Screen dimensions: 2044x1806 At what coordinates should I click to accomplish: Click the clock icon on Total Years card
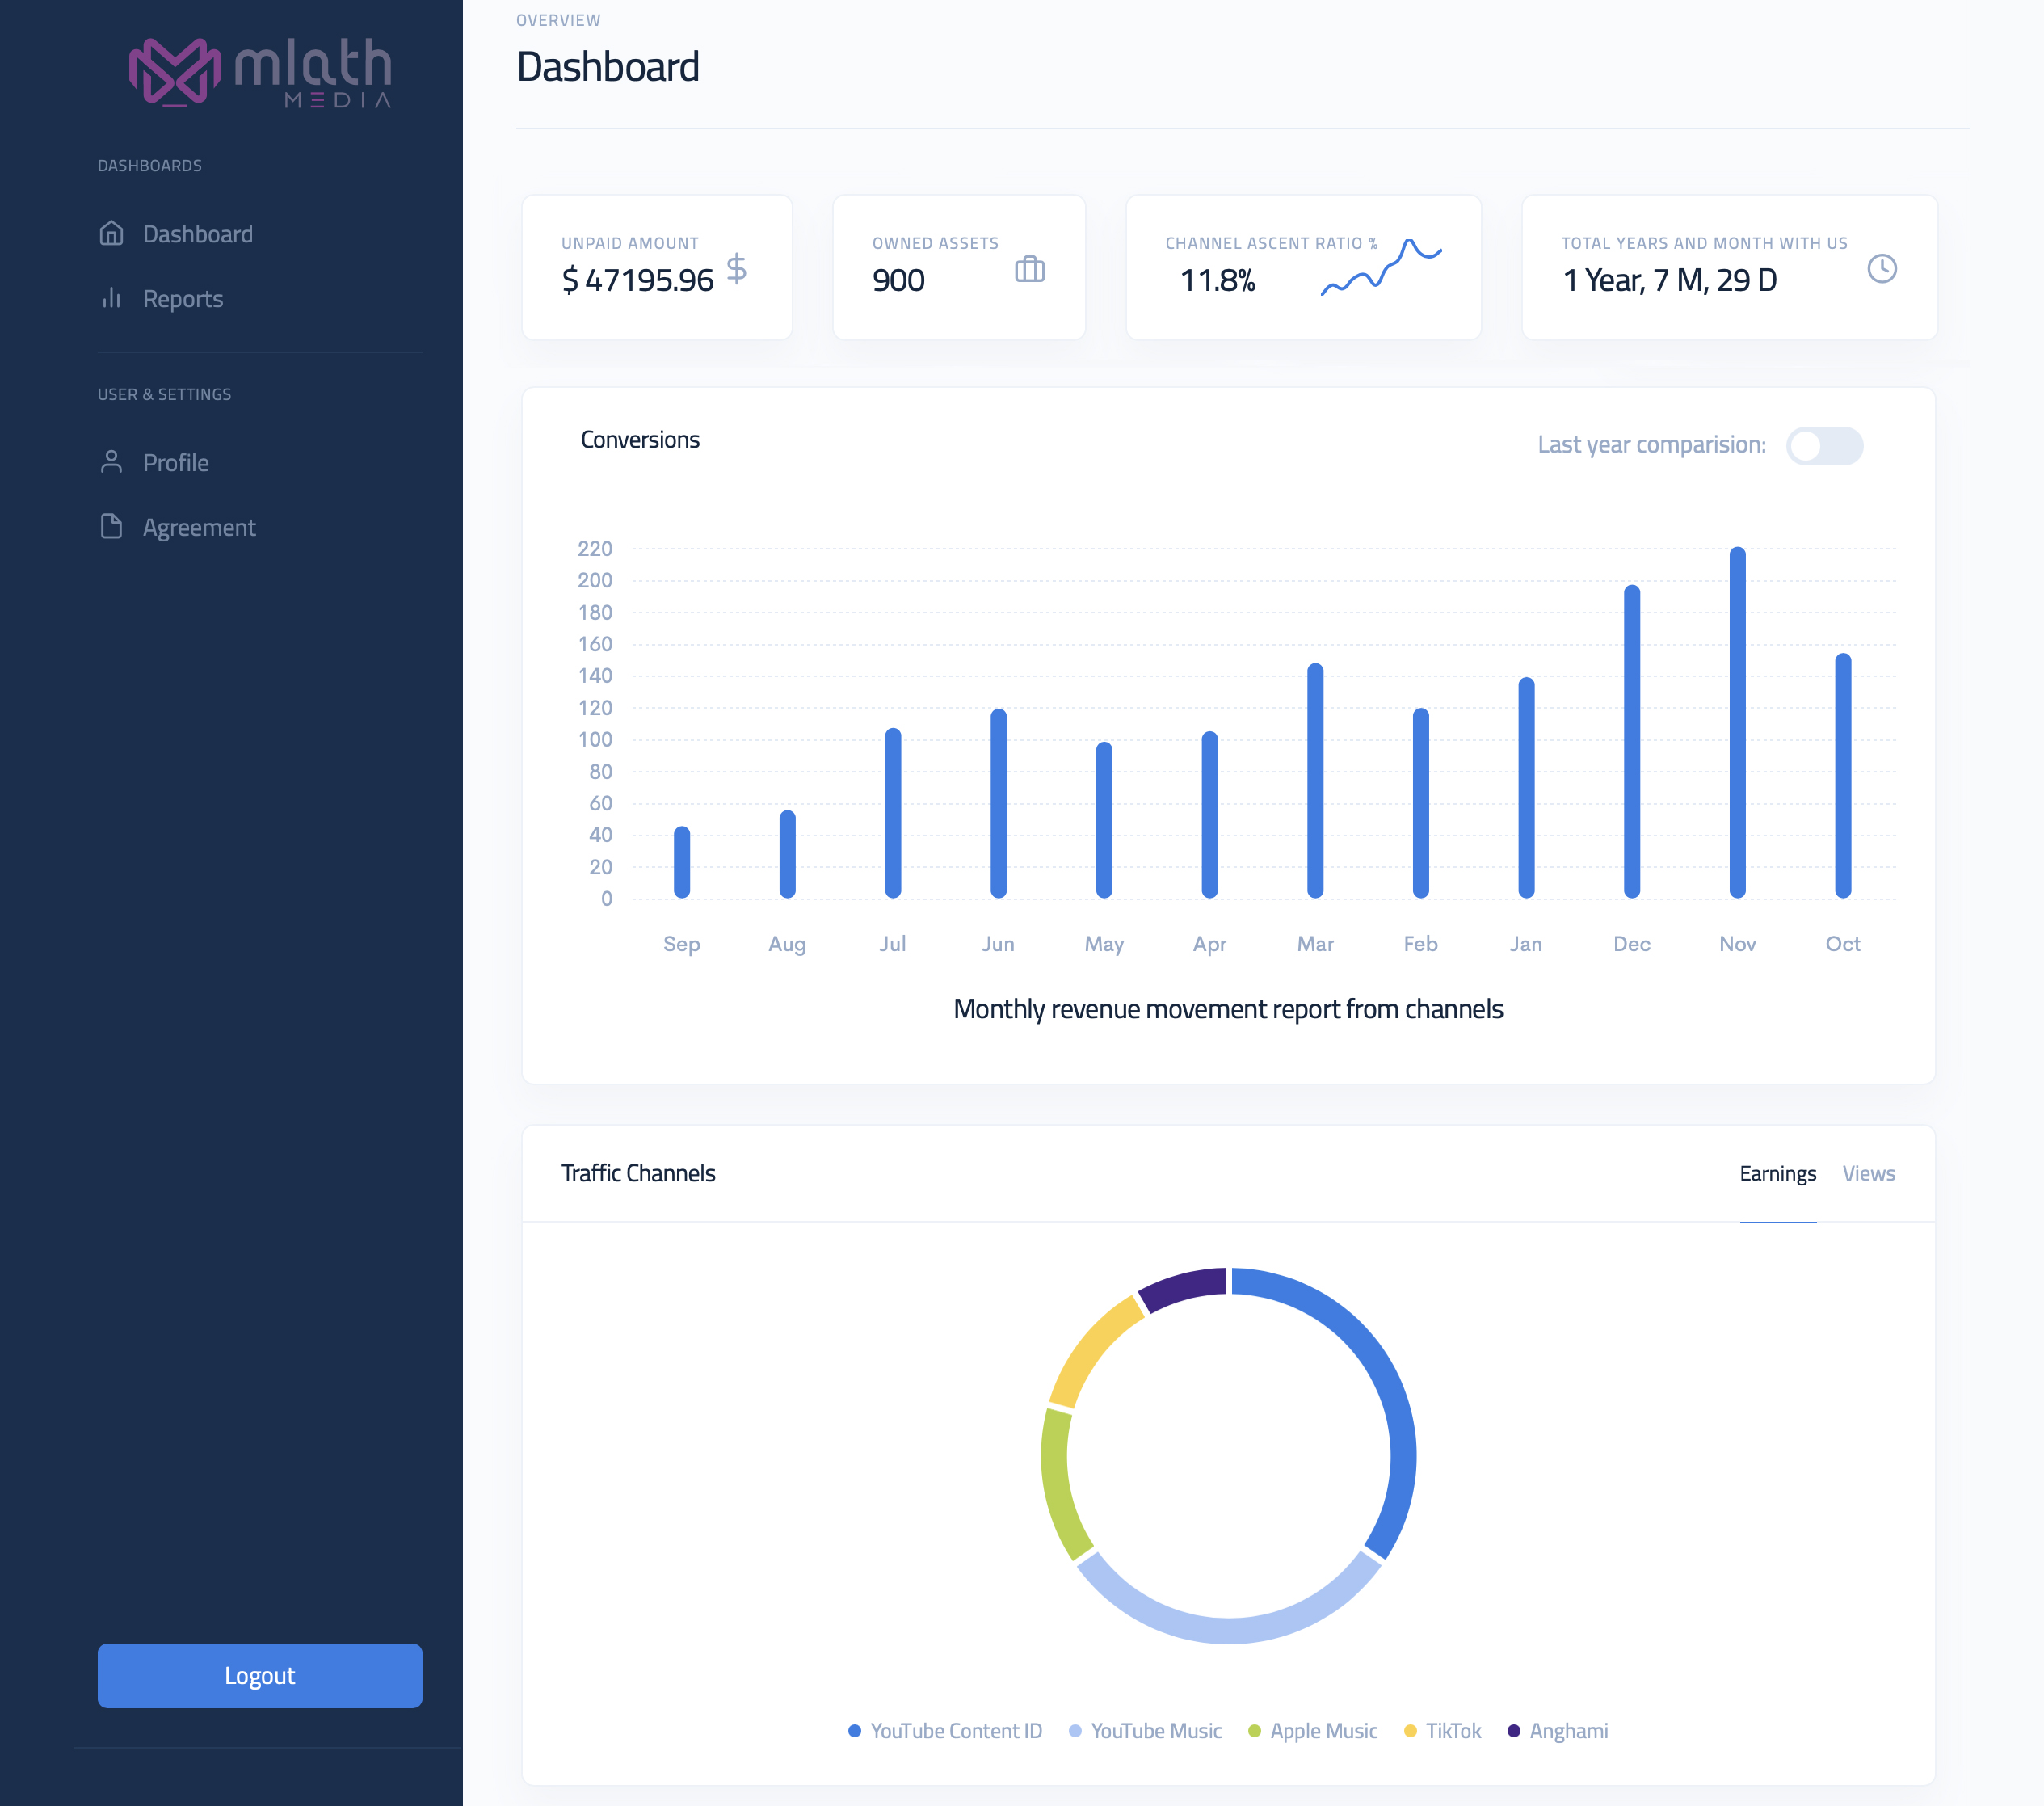(x=1882, y=268)
